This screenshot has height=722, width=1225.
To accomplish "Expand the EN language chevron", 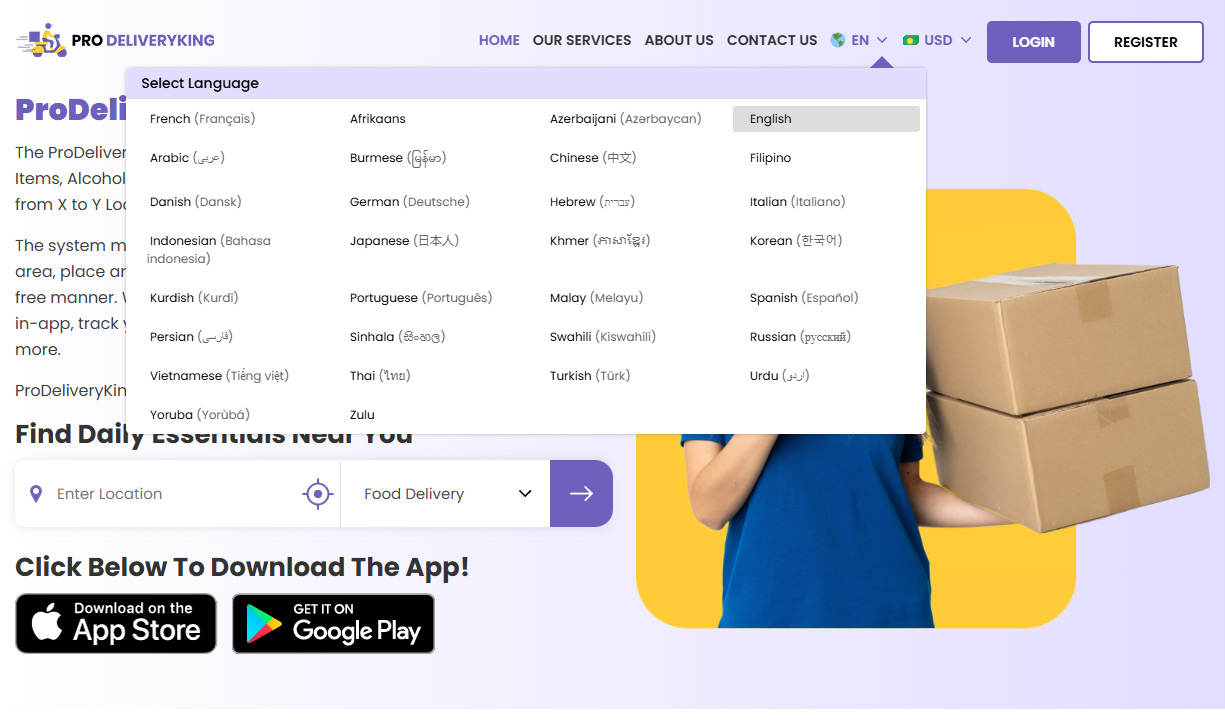I will click(882, 40).
